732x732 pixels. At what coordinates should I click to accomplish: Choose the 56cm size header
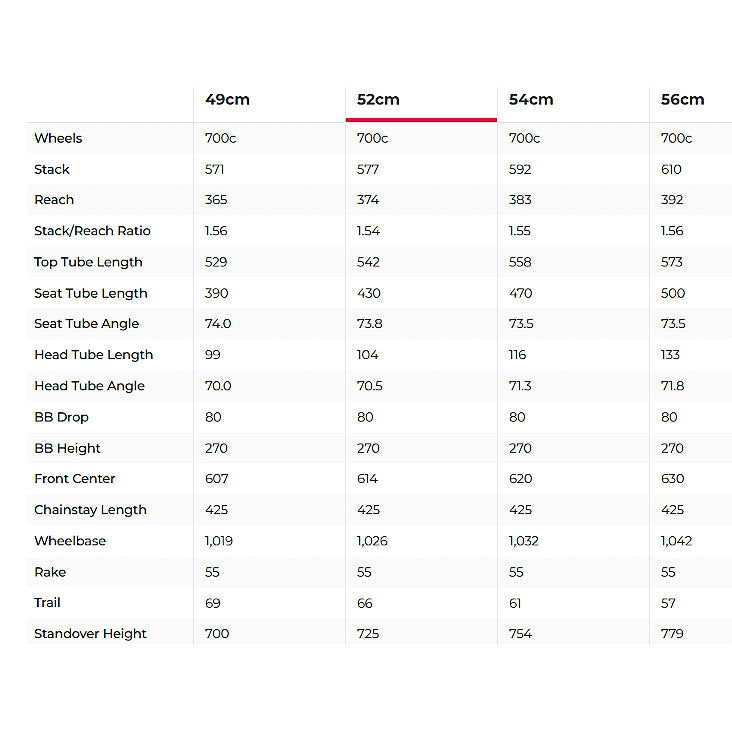click(682, 99)
